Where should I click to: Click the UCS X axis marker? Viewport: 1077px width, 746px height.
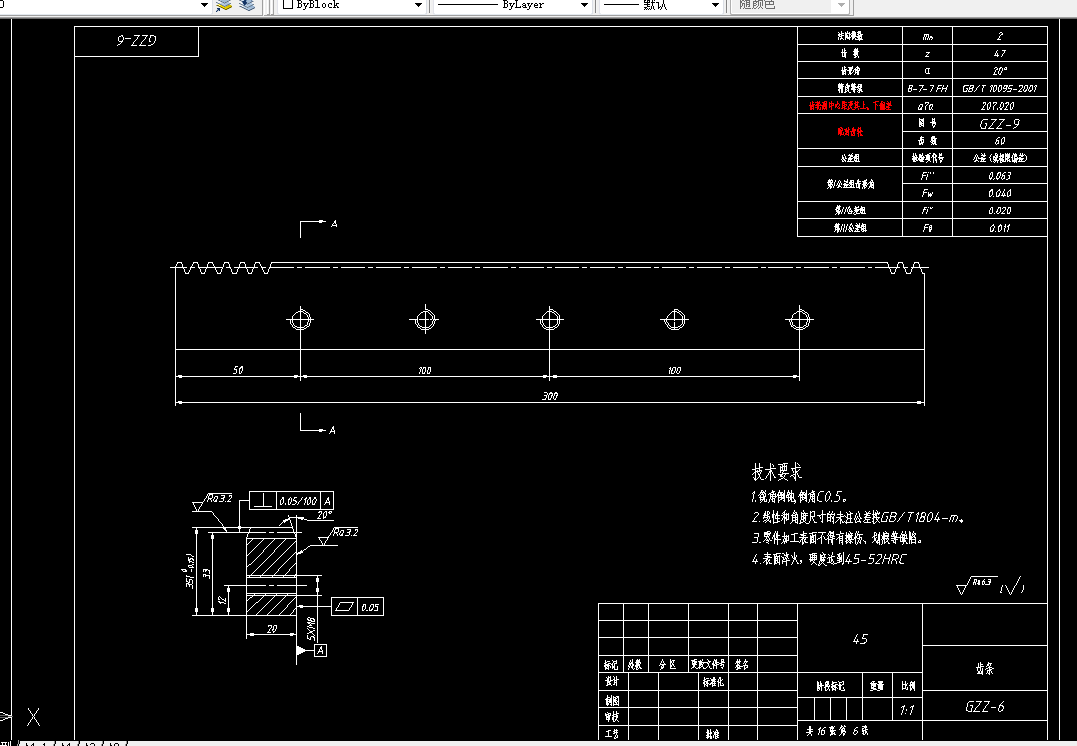[x=33, y=717]
